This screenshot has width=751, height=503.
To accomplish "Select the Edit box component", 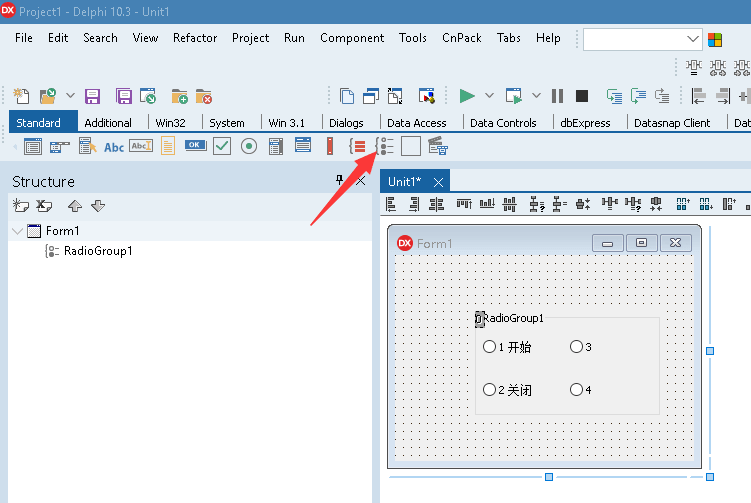I will tap(141, 146).
